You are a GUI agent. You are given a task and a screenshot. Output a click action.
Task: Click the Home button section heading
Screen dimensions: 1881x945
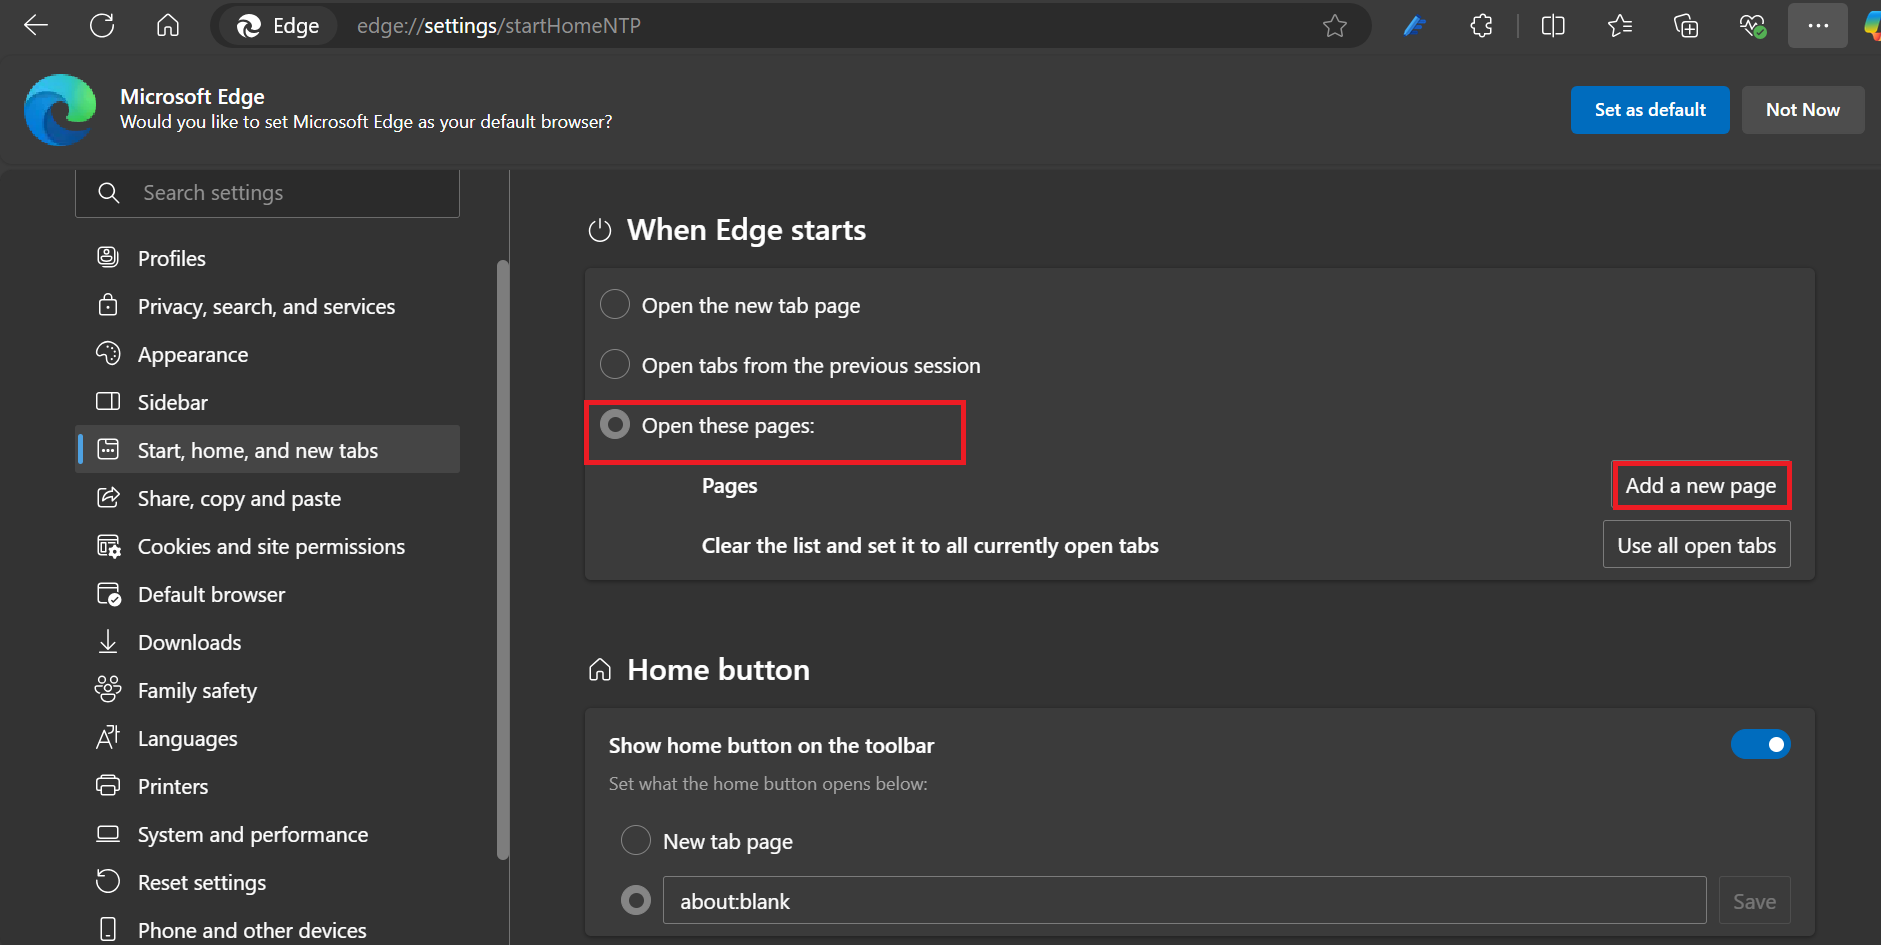[718, 669]
